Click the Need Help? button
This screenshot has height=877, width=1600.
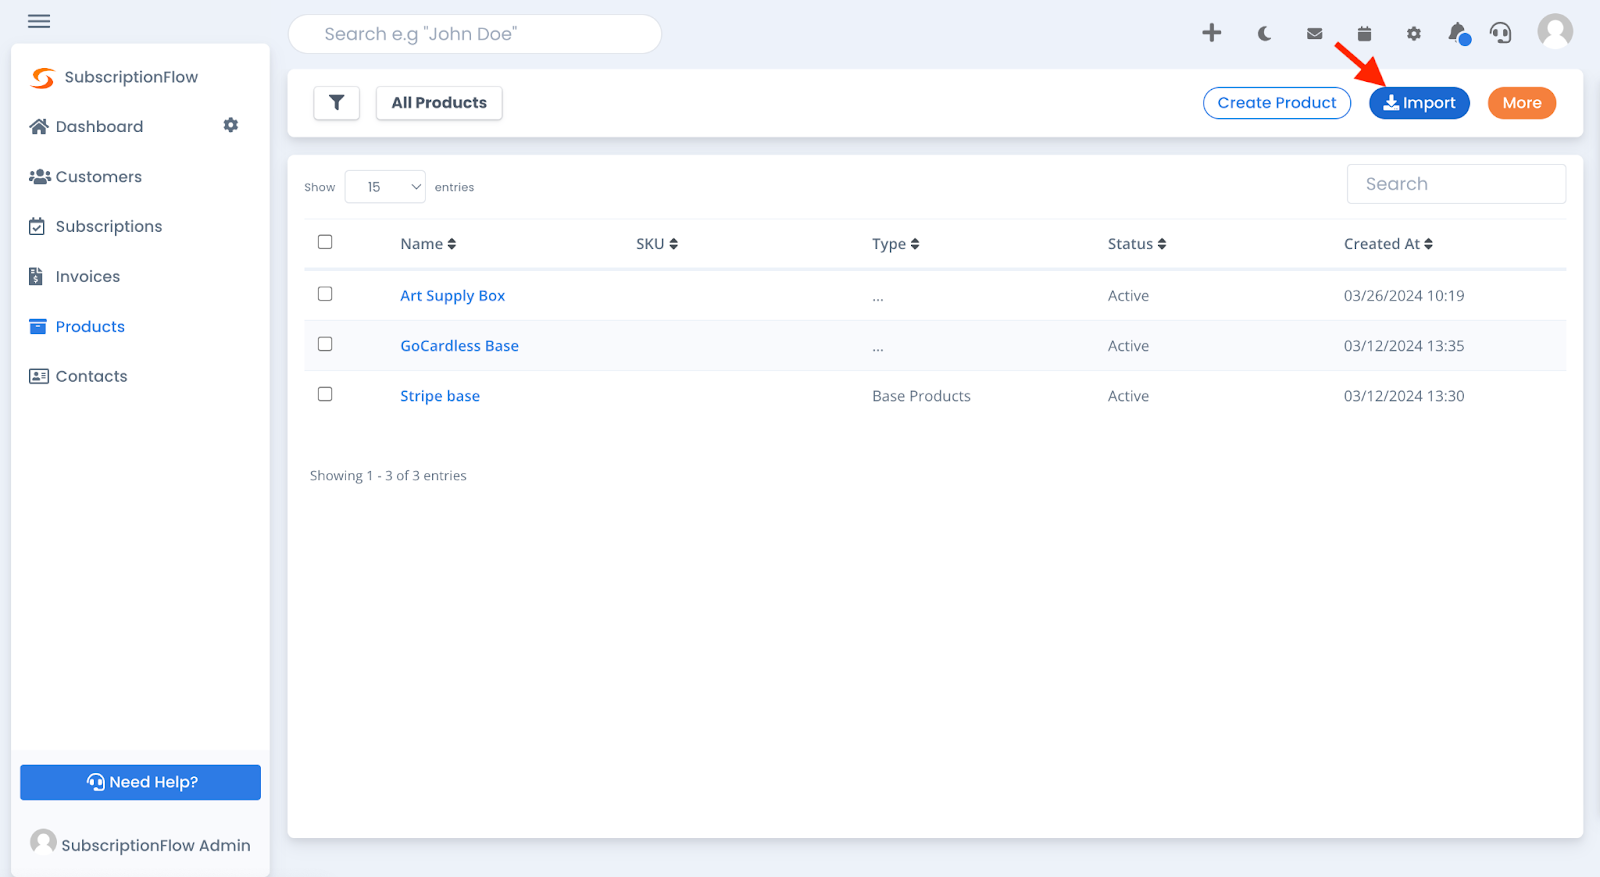click(x=140, y=782)
